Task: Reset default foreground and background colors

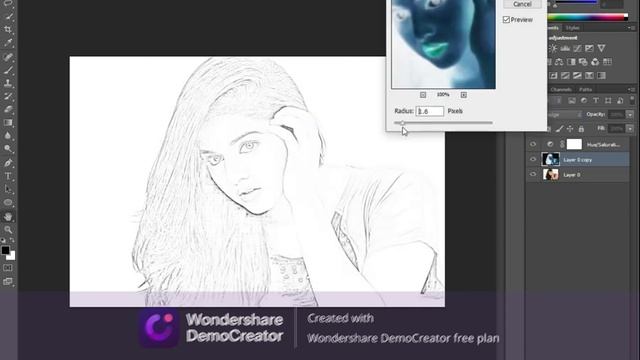Action: click(3, 240)
